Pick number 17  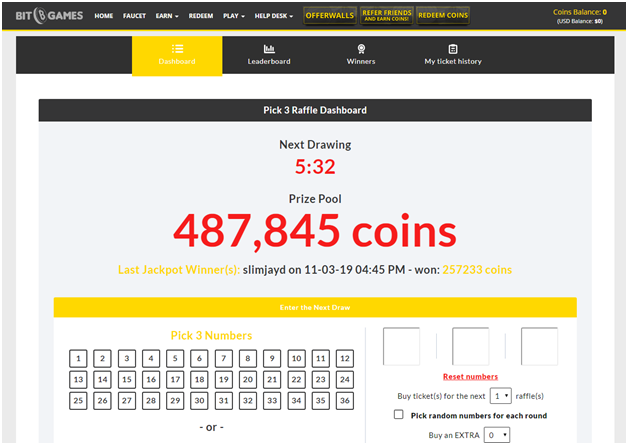175,379
